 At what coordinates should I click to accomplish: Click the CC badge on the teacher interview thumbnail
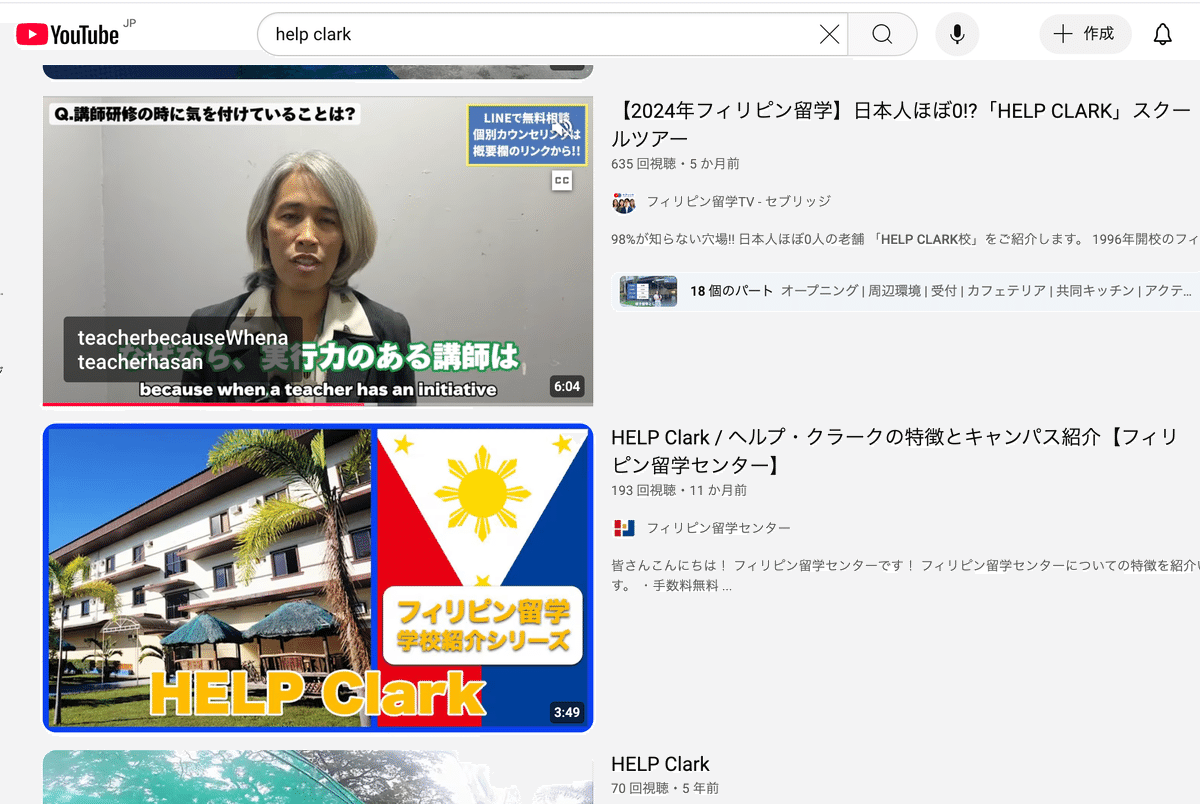562,180
